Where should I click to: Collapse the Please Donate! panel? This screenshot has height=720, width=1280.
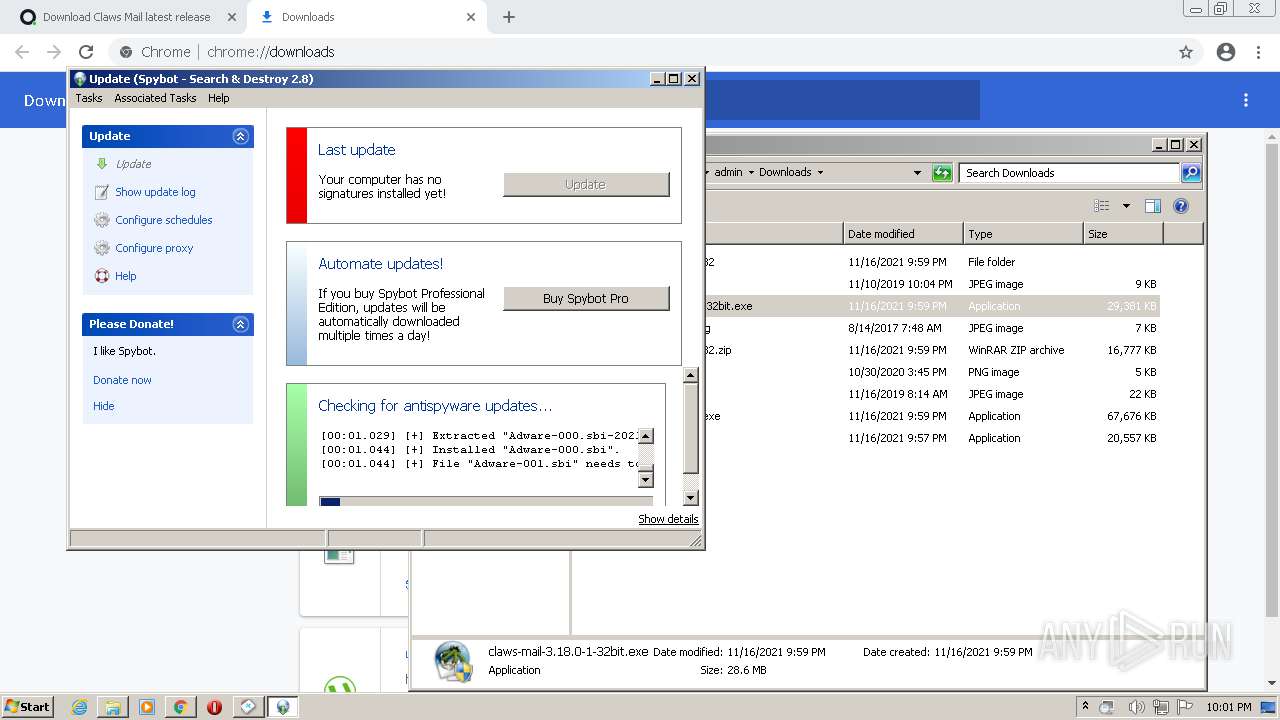pyautogui.click(x=240, y=324)
